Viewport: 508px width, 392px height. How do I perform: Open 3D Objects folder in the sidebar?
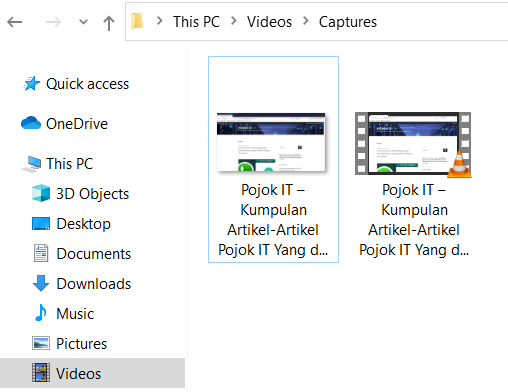pos(92,194)
